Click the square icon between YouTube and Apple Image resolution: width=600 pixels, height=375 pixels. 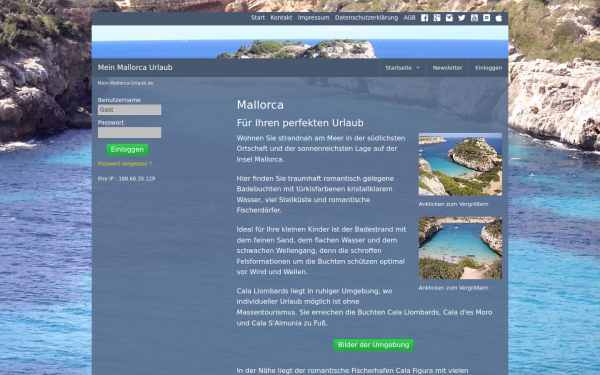tap(486, 18)
